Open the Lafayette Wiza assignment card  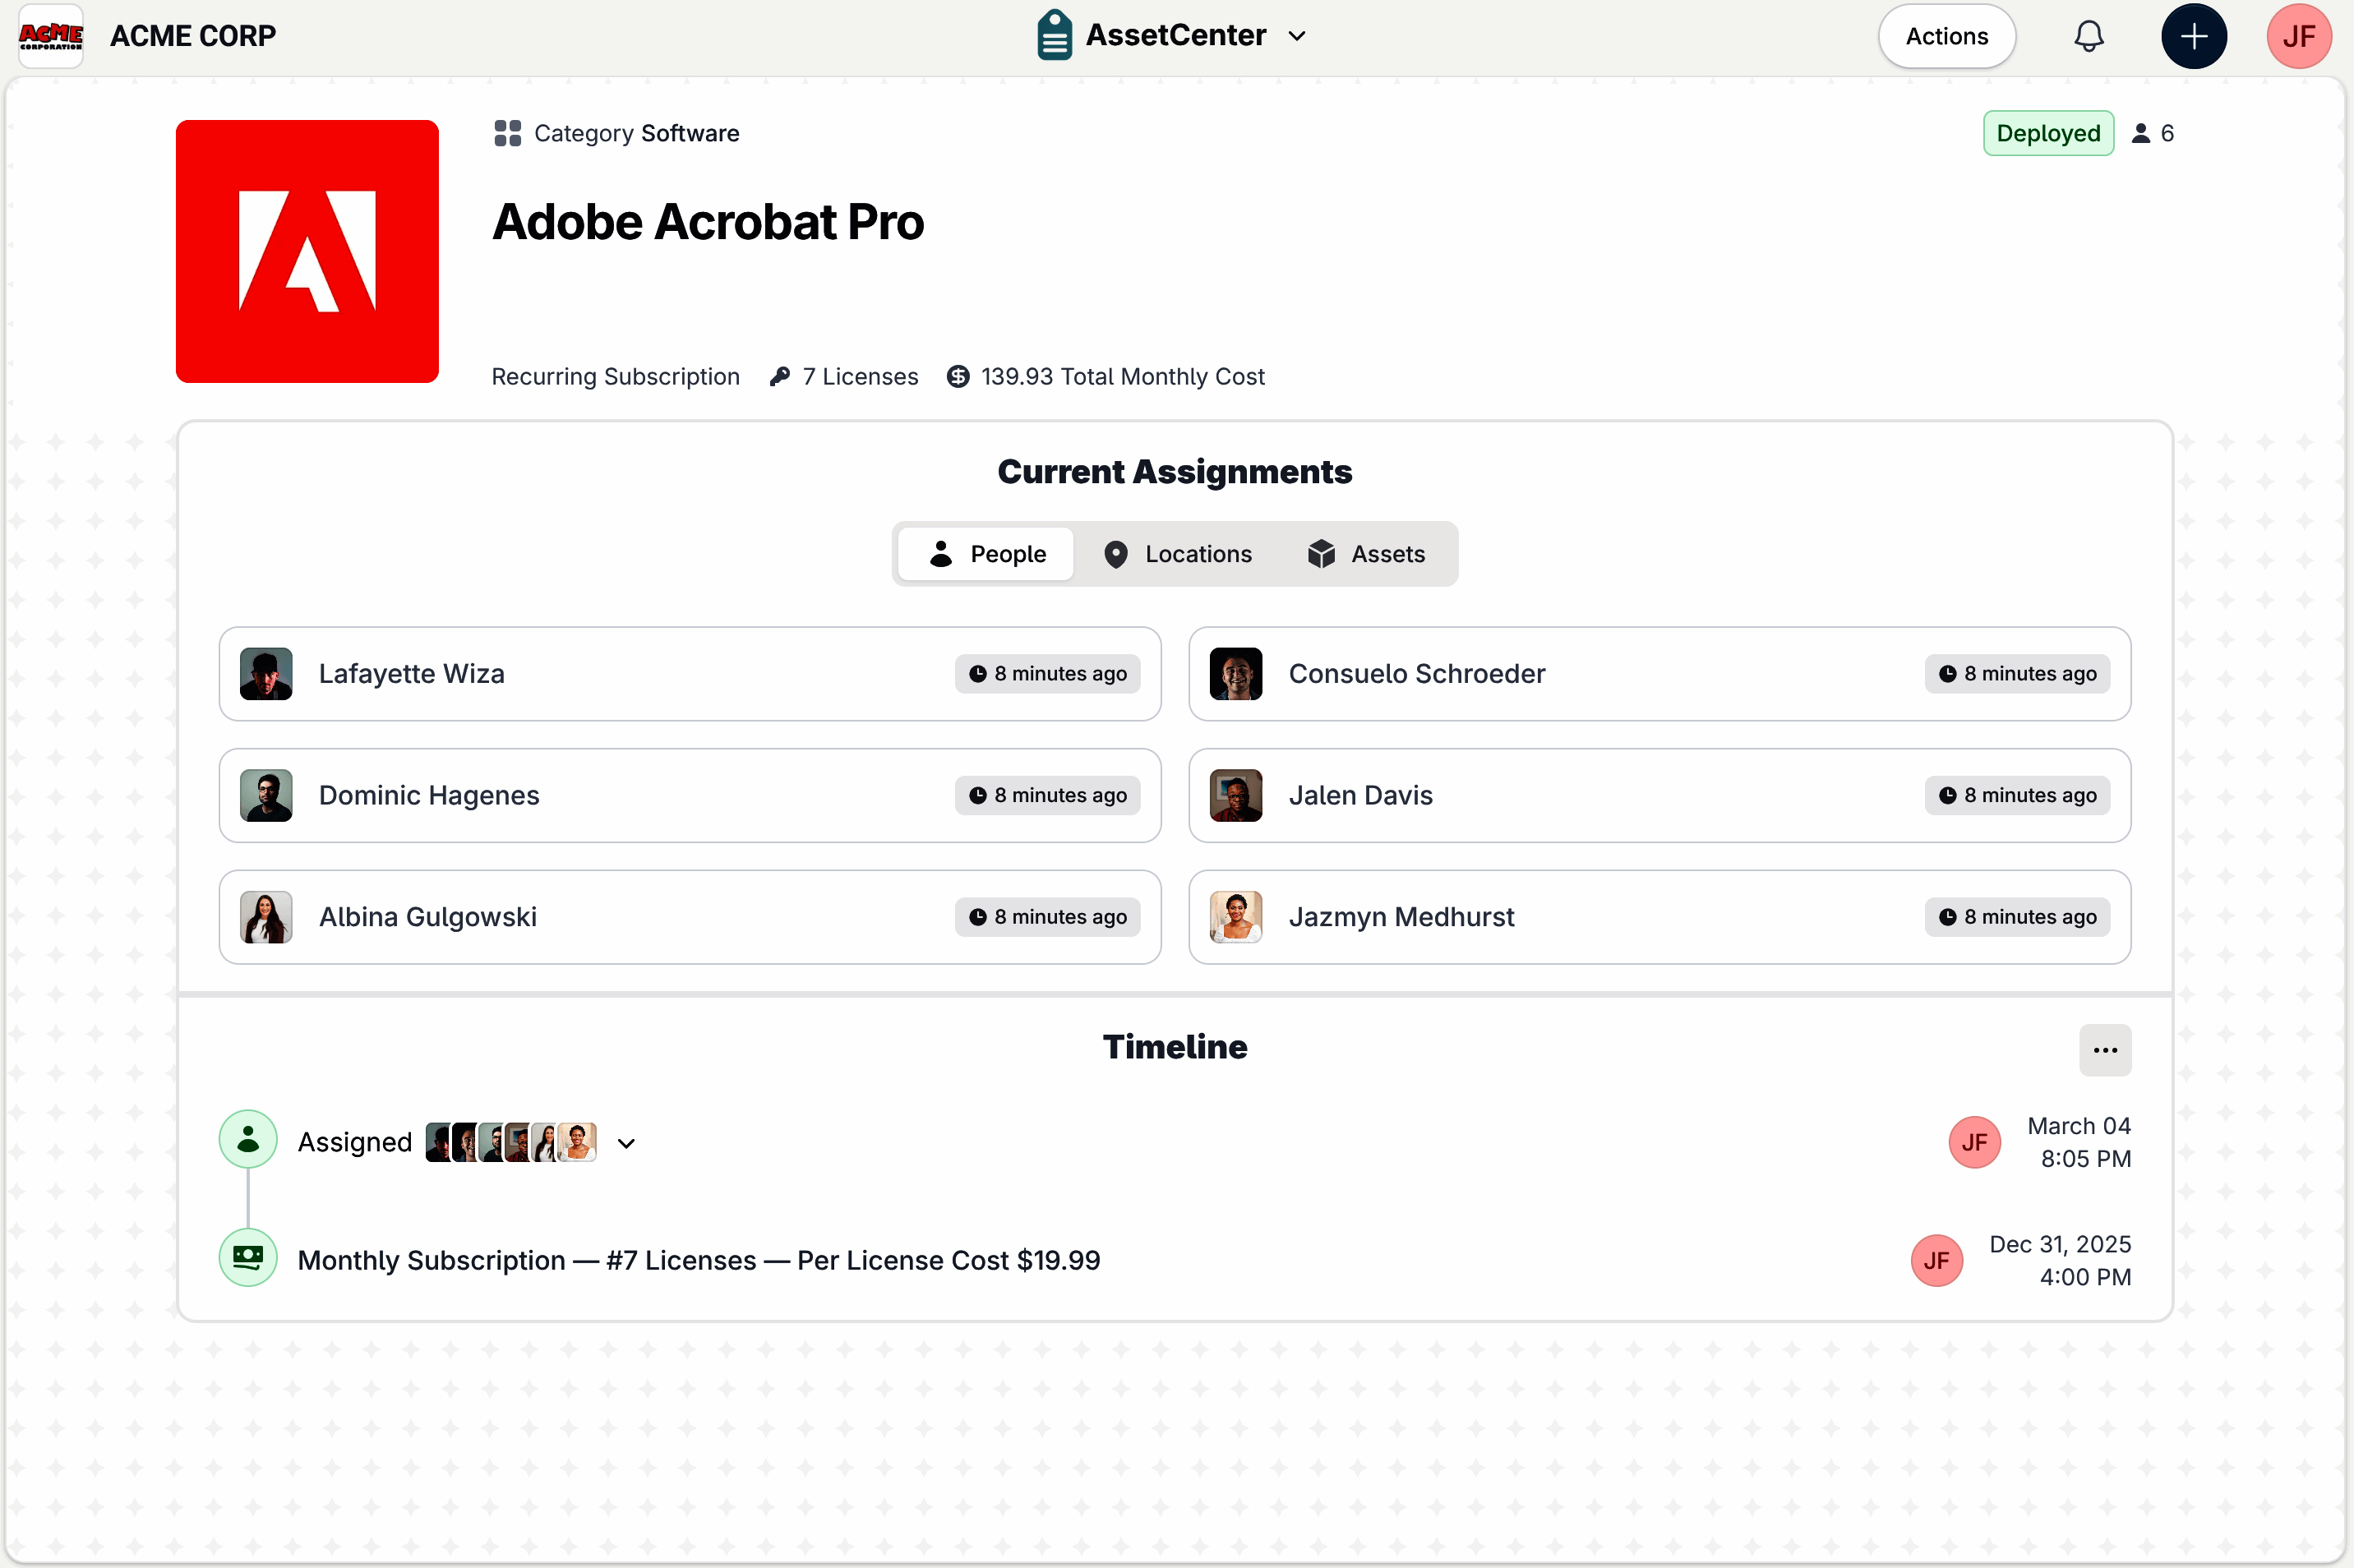690,674
